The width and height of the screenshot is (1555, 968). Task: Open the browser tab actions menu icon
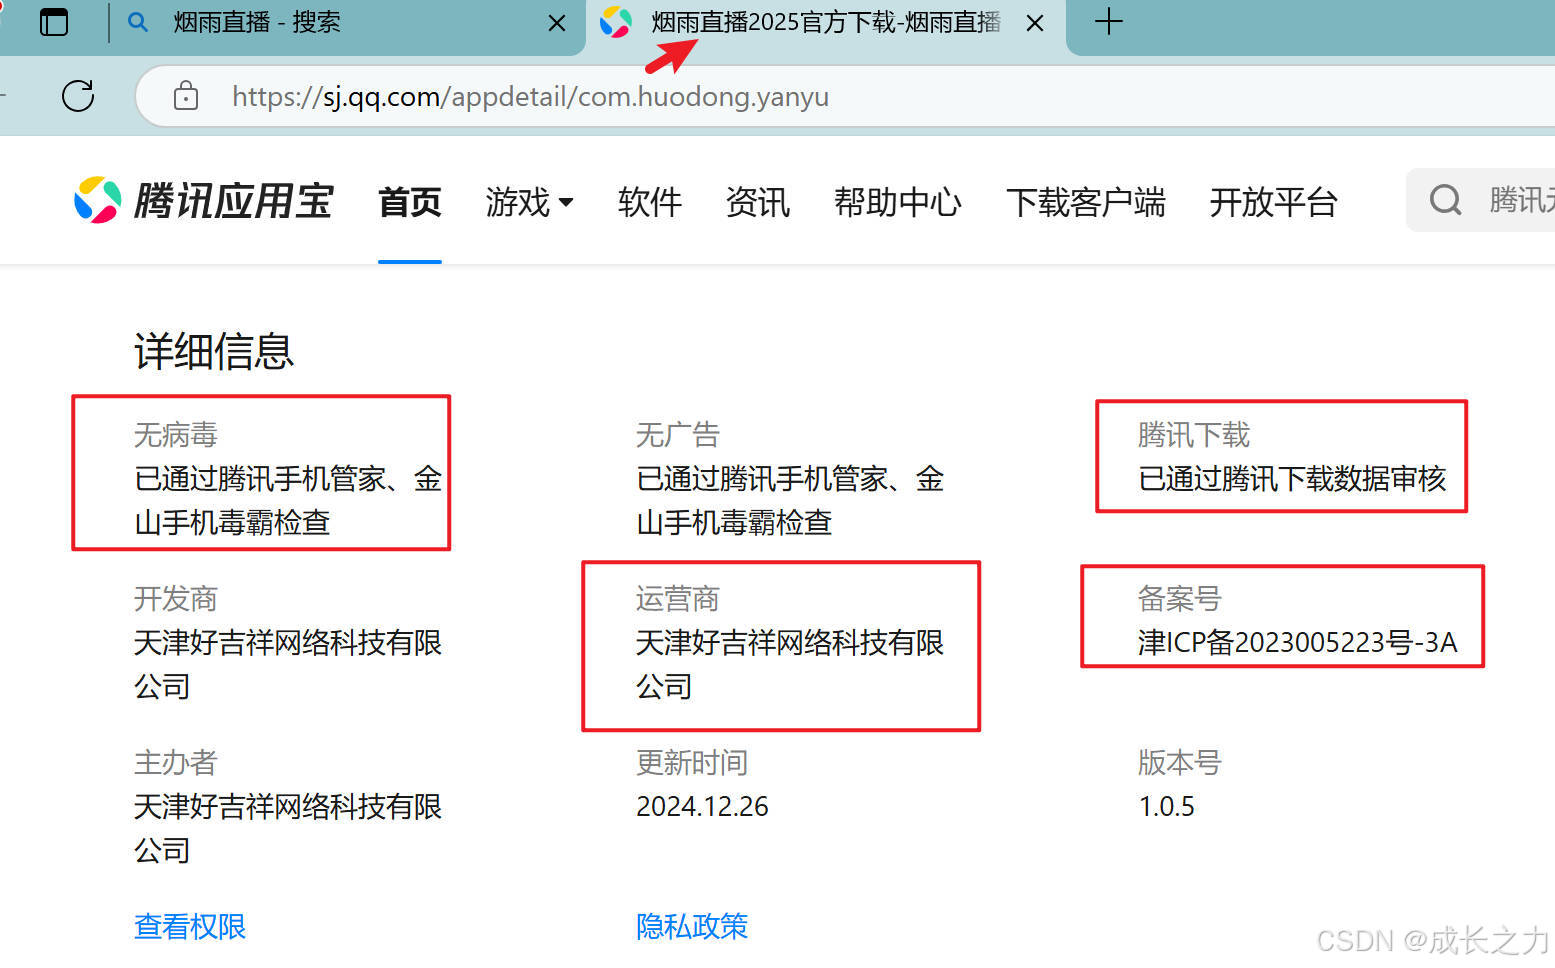click(x=54, y=22)
